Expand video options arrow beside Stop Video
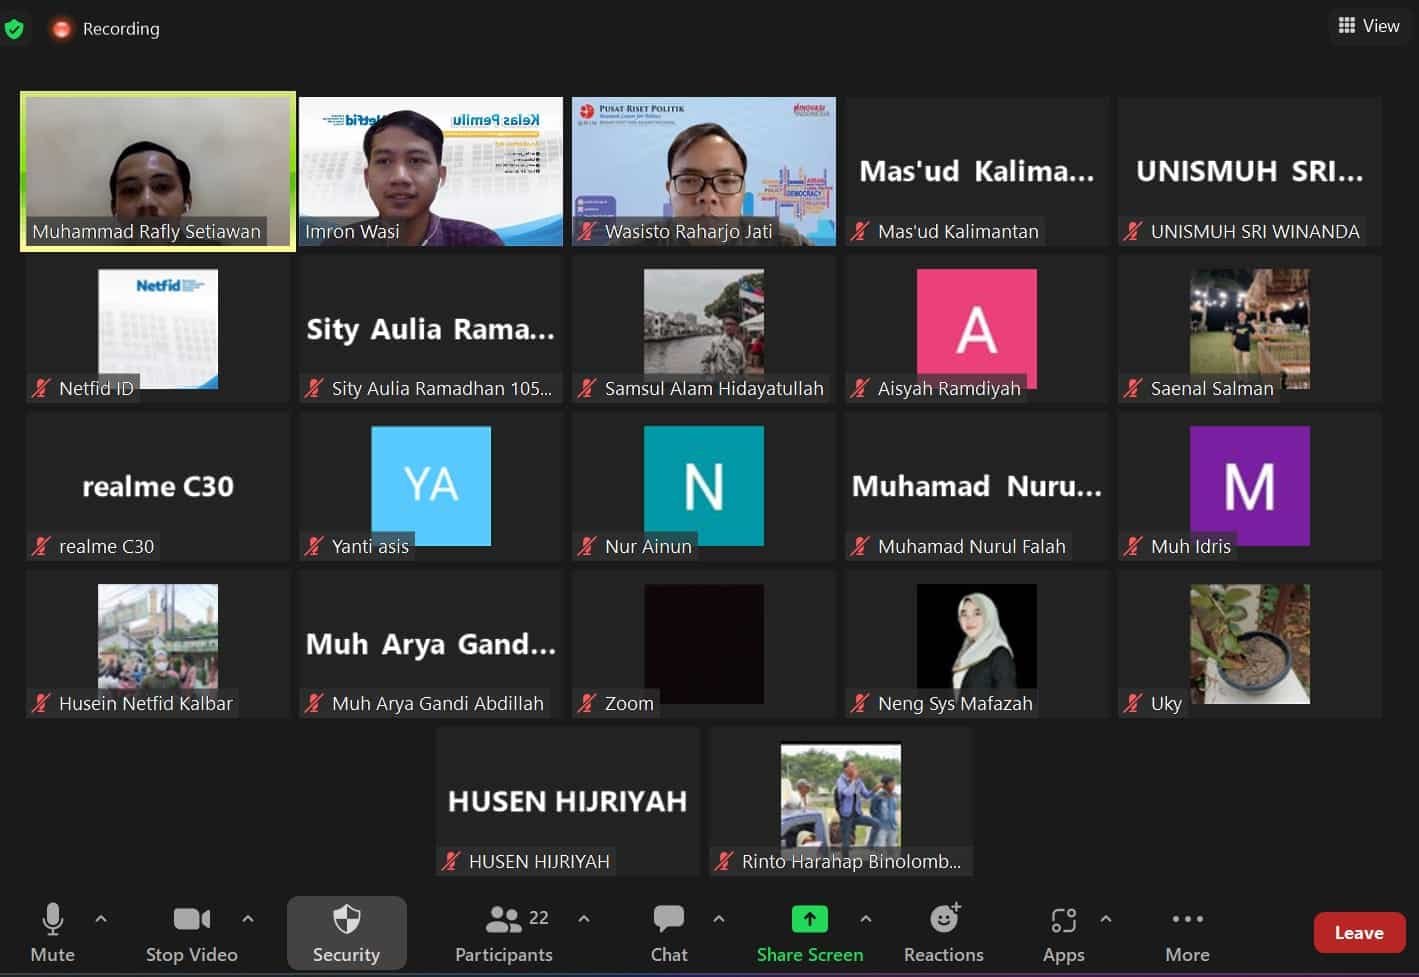The image size is (1419, 977). point(248,918)
